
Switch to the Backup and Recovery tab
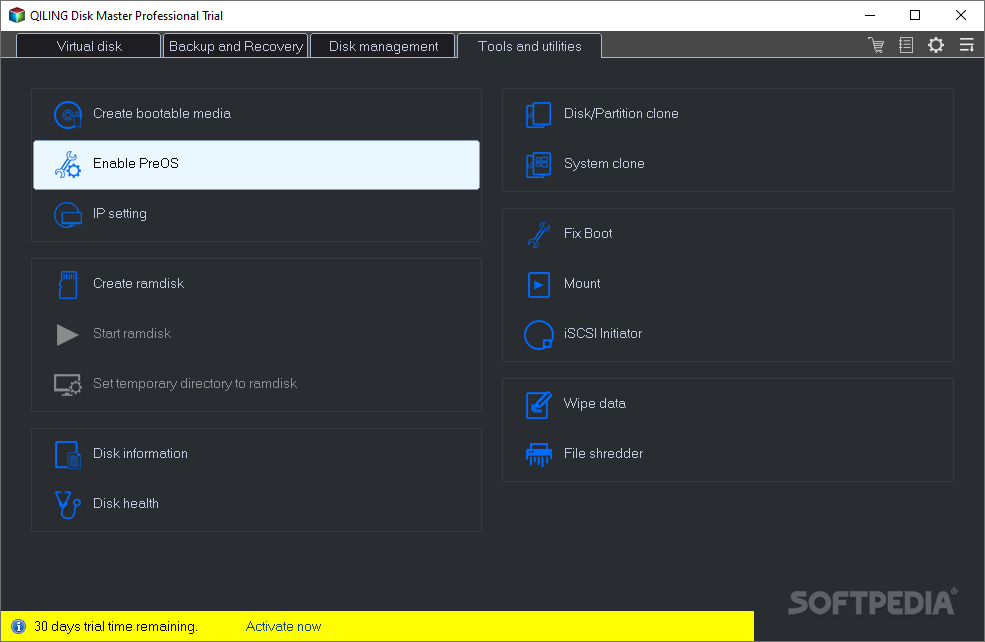(236, 46)
